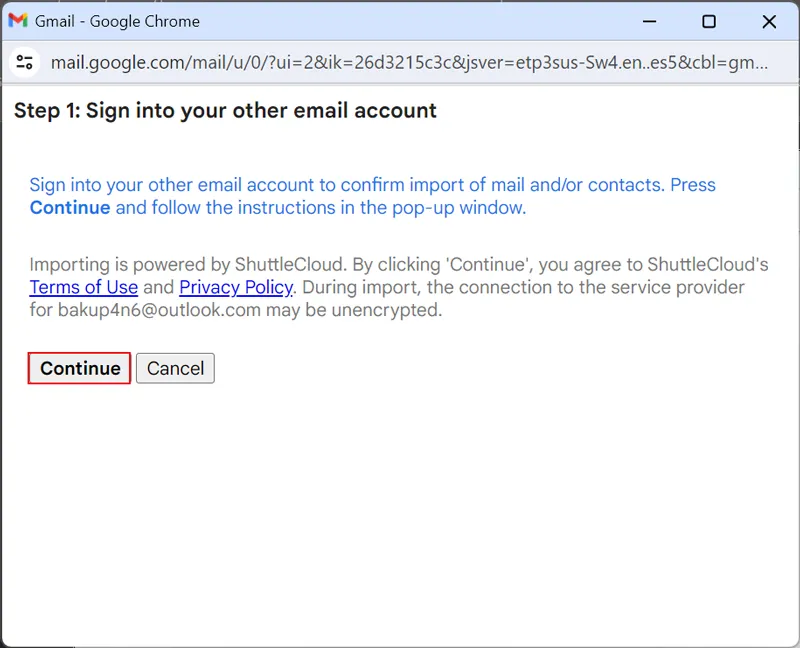Minimize the Gmail popup window

649,21
